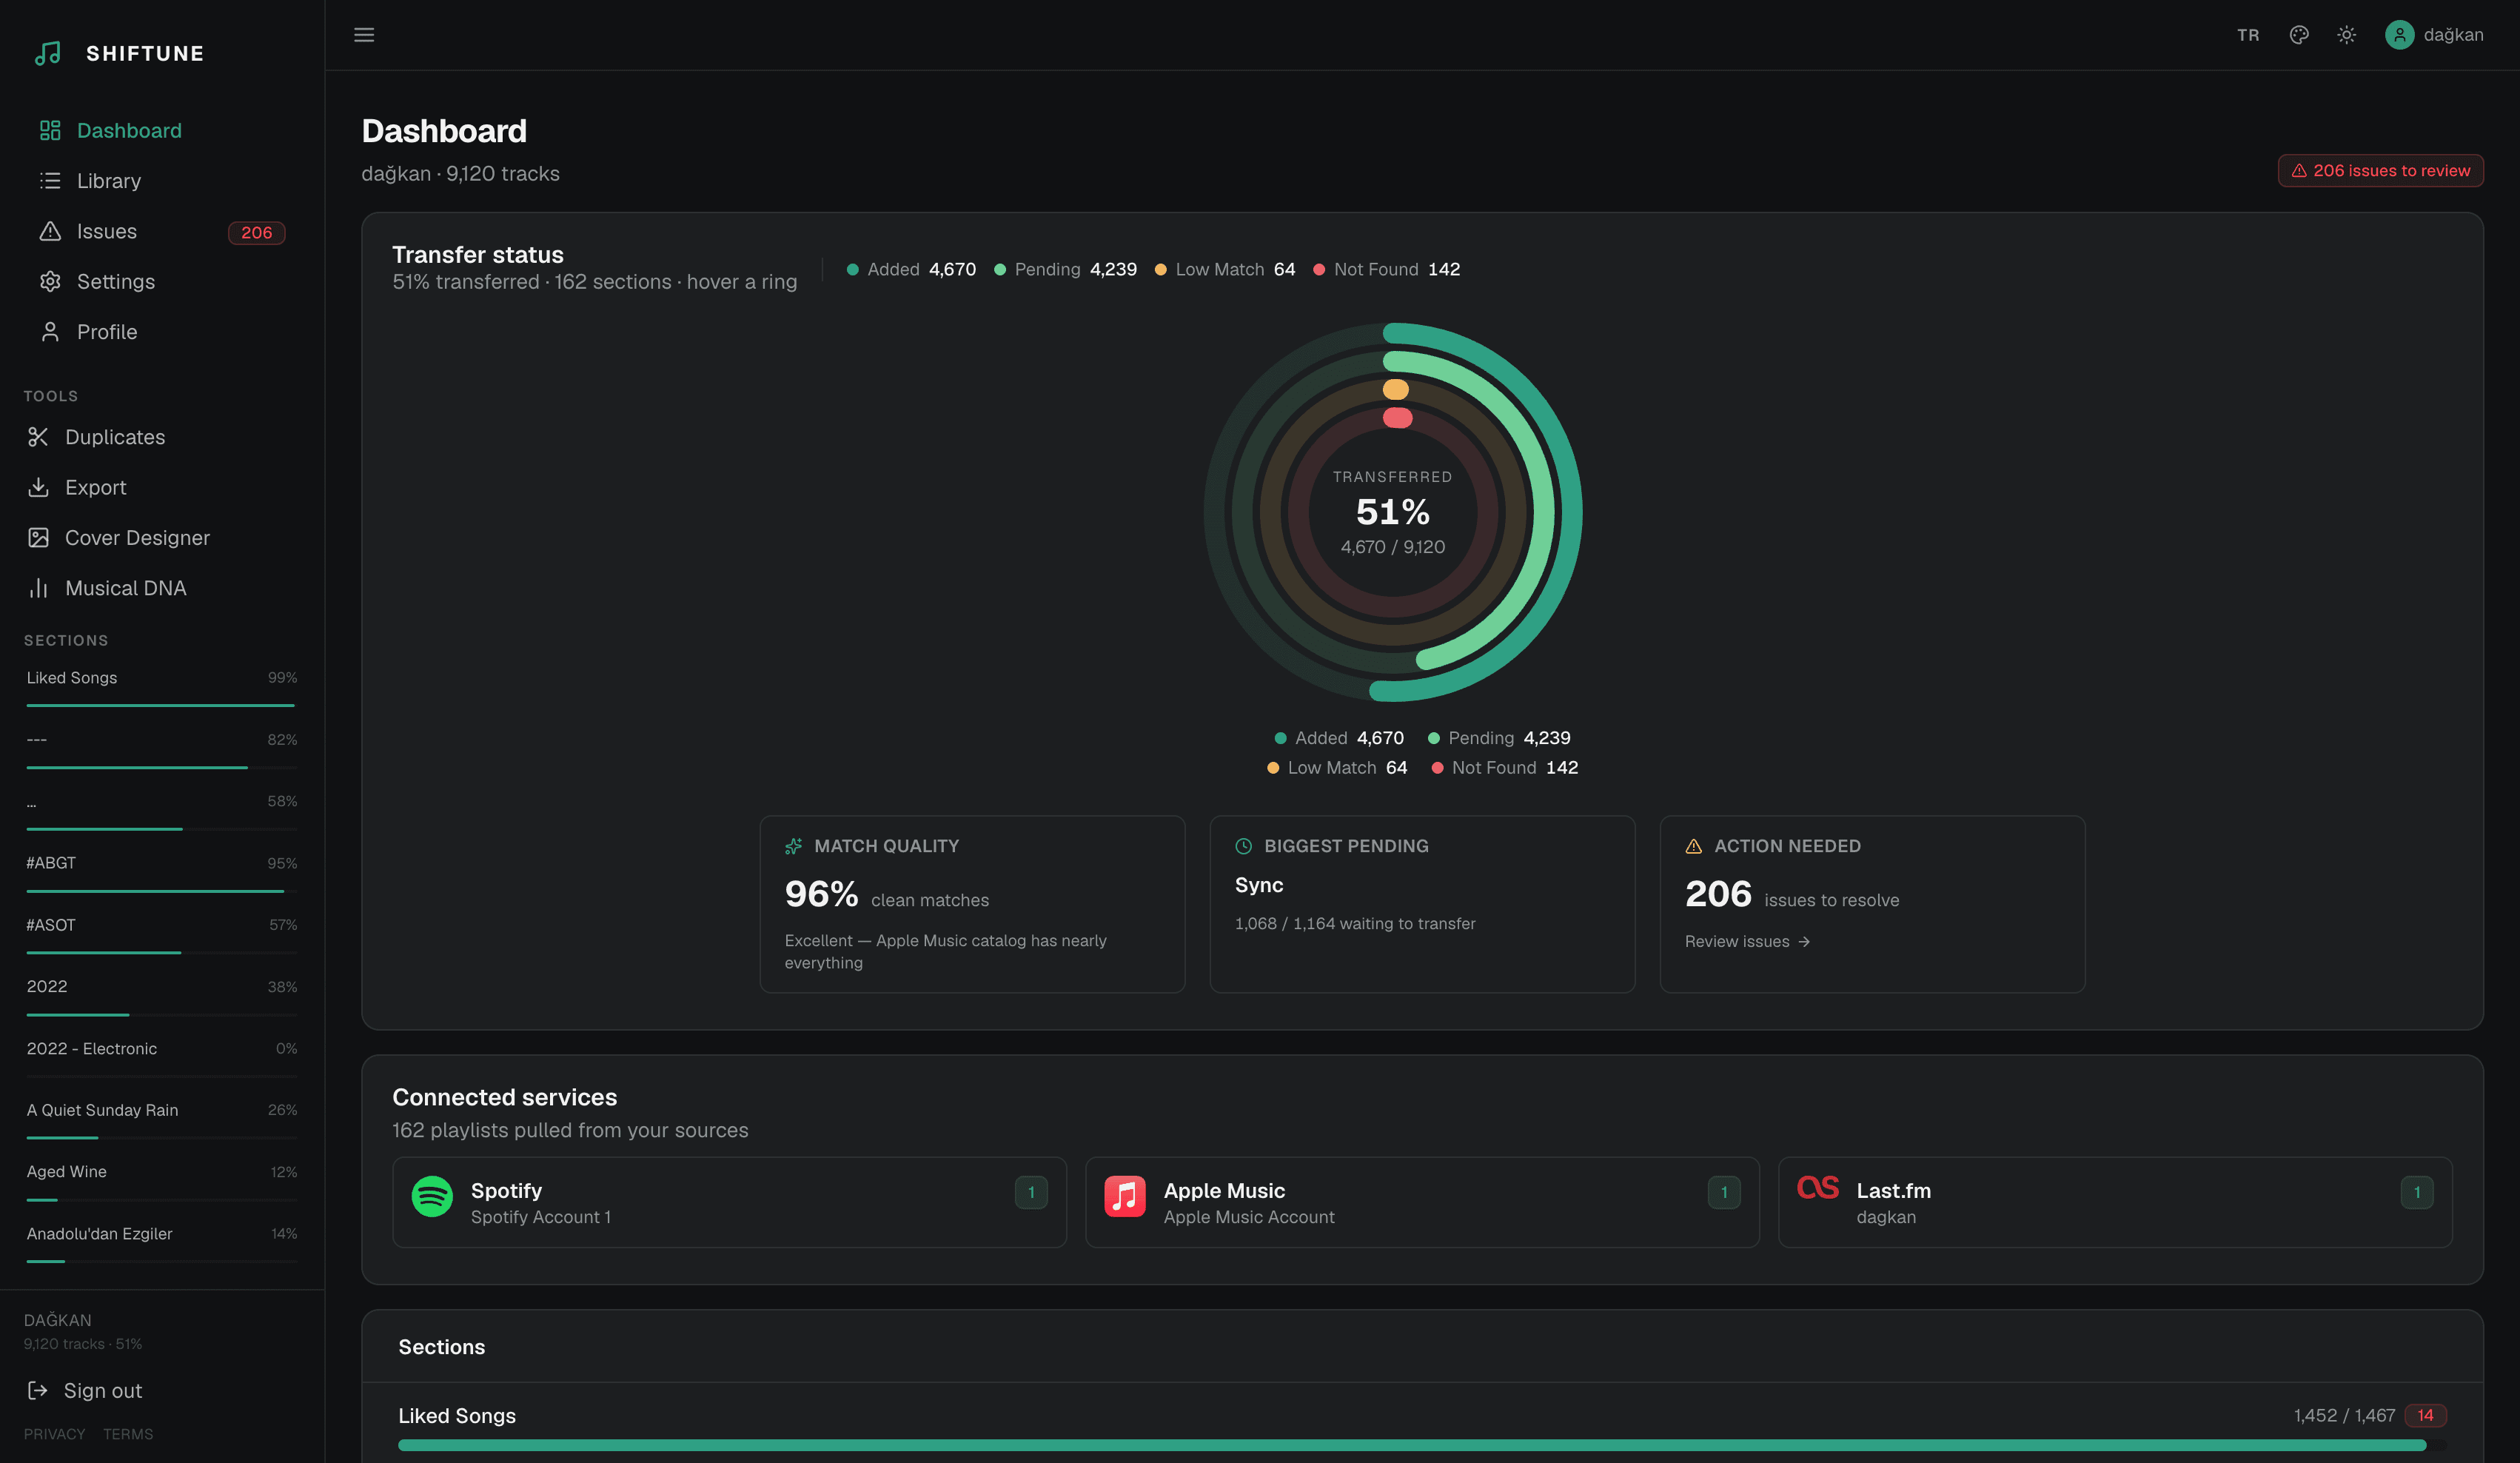Screen dimensions: 2520x1463
Task: Open Dashboard in the sidebar
Action: click(162, 131)
